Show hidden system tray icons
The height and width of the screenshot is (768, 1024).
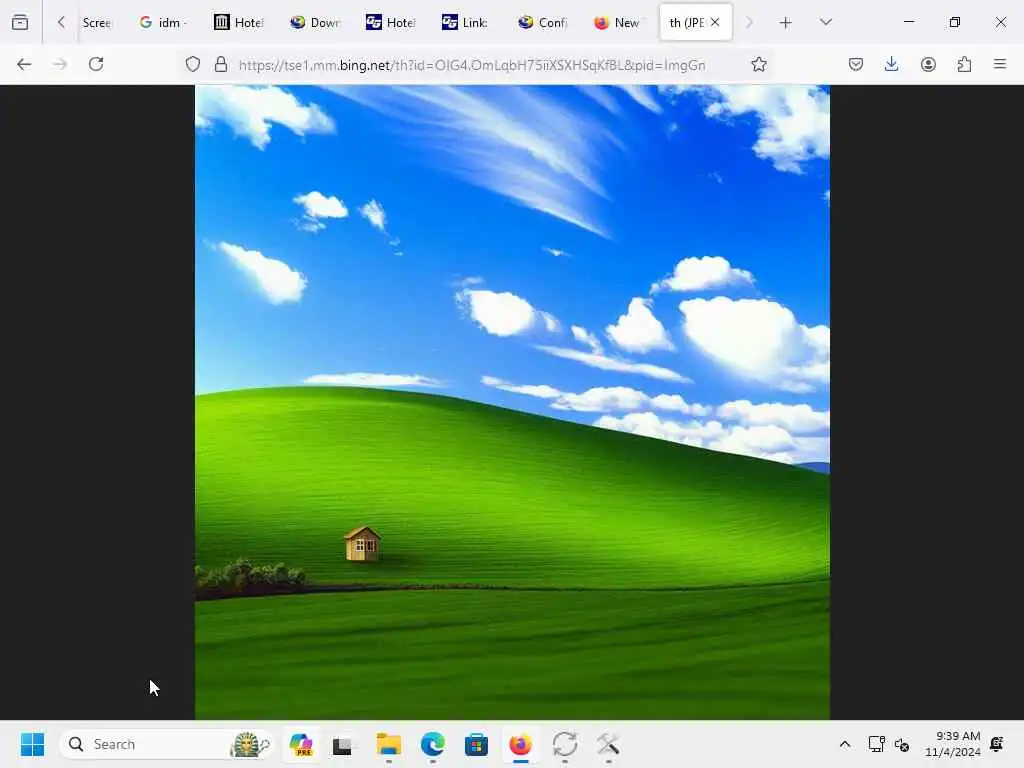tap(844, 744)
